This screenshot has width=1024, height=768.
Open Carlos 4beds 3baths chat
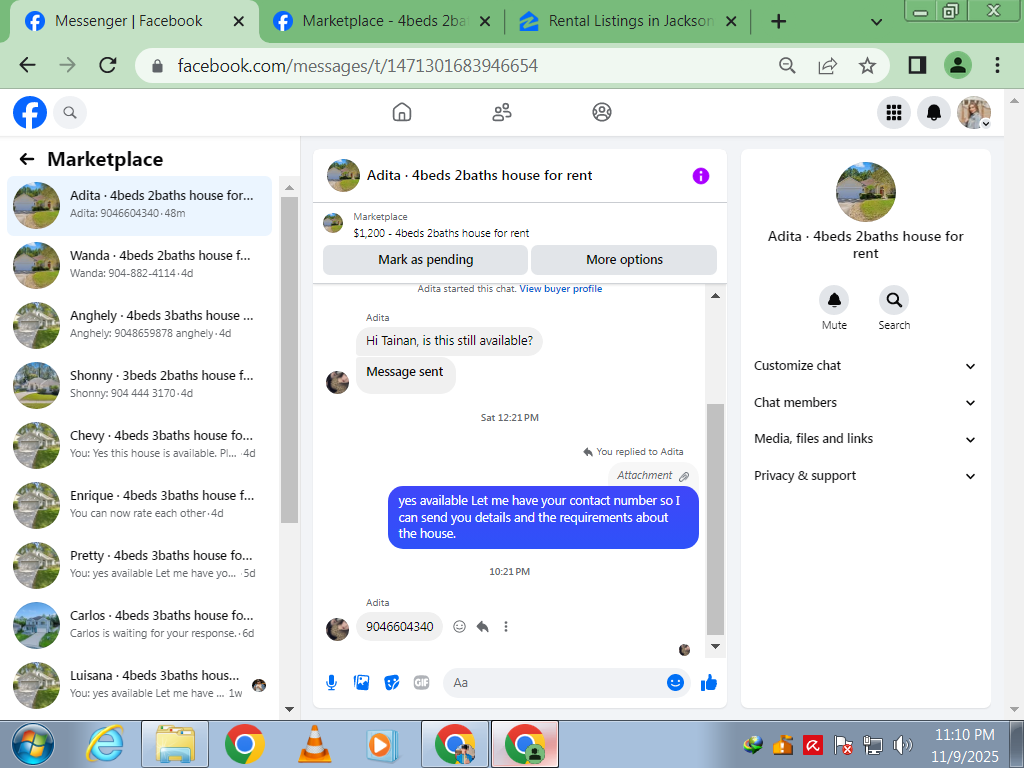pyautogui.click(x=140, y=626)
